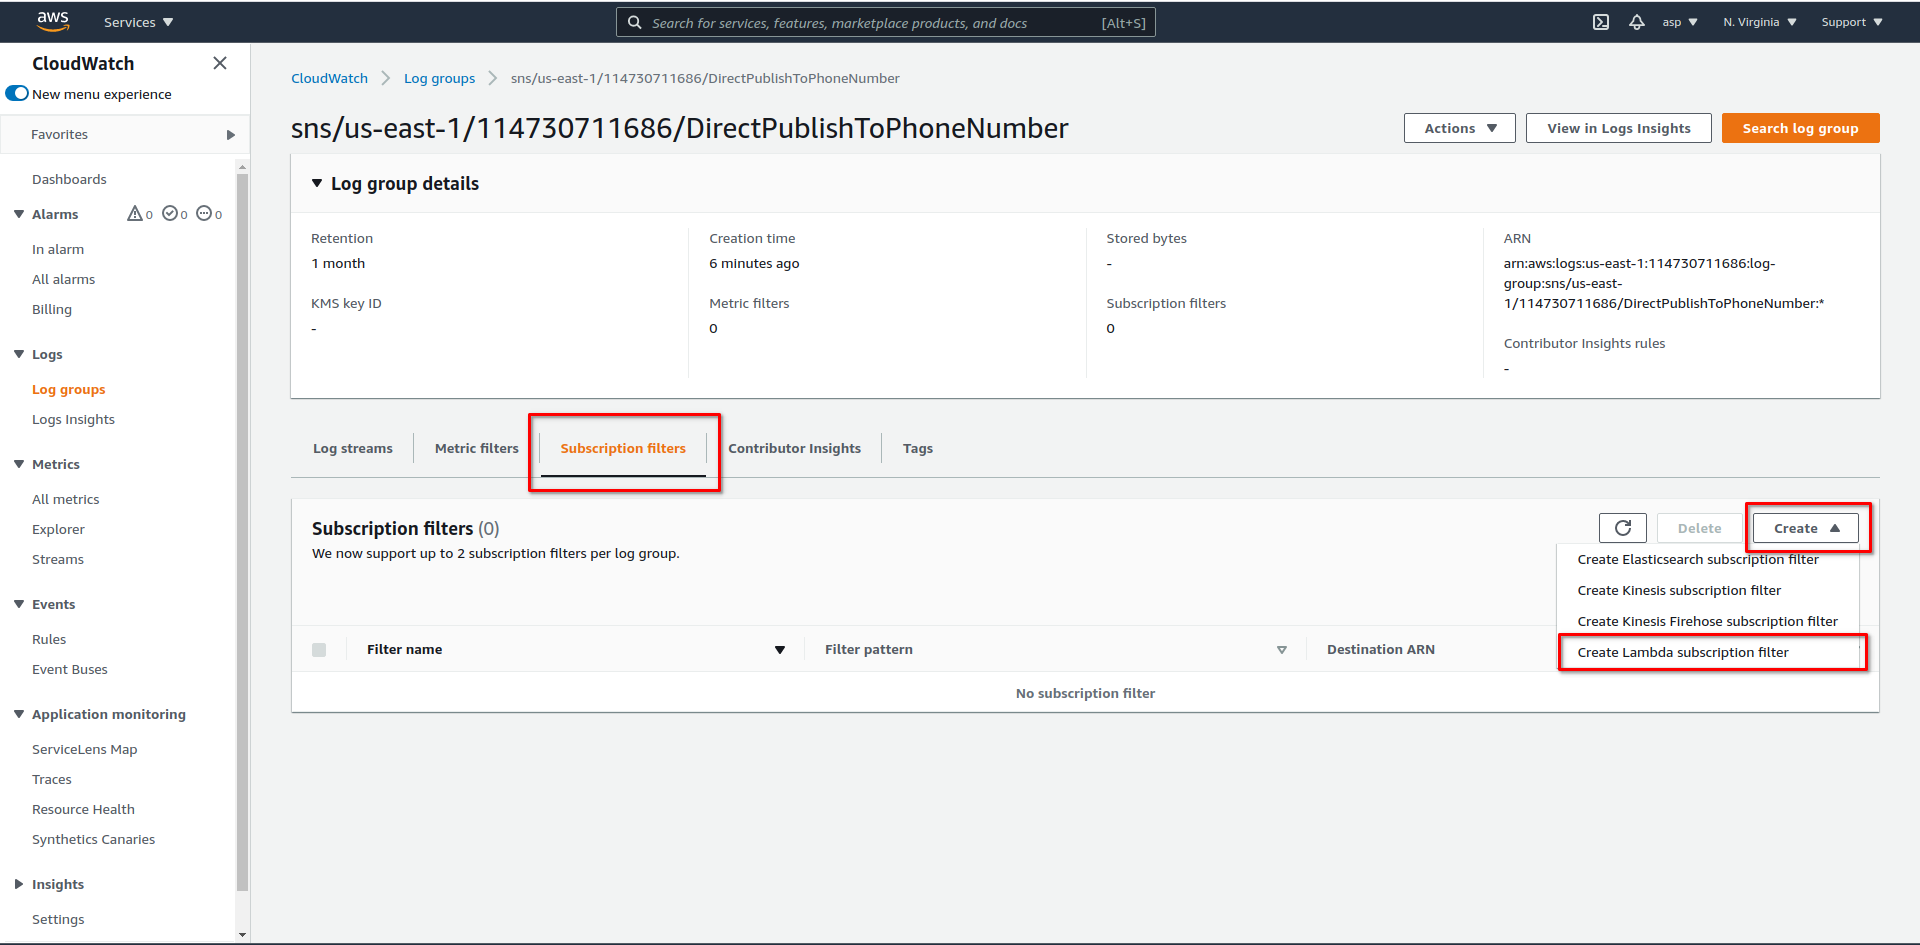Open Billing alarms in the sidebar
1920x945 pixels.
pos(52,309)
